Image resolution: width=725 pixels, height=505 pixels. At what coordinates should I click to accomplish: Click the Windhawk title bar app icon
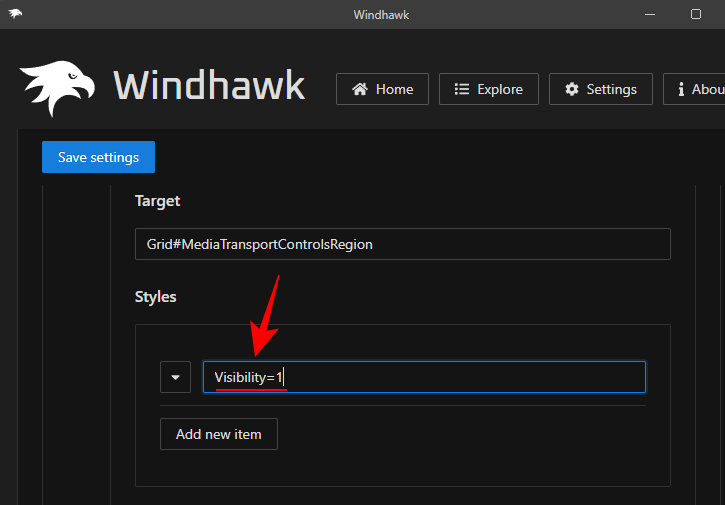(15, 14)
